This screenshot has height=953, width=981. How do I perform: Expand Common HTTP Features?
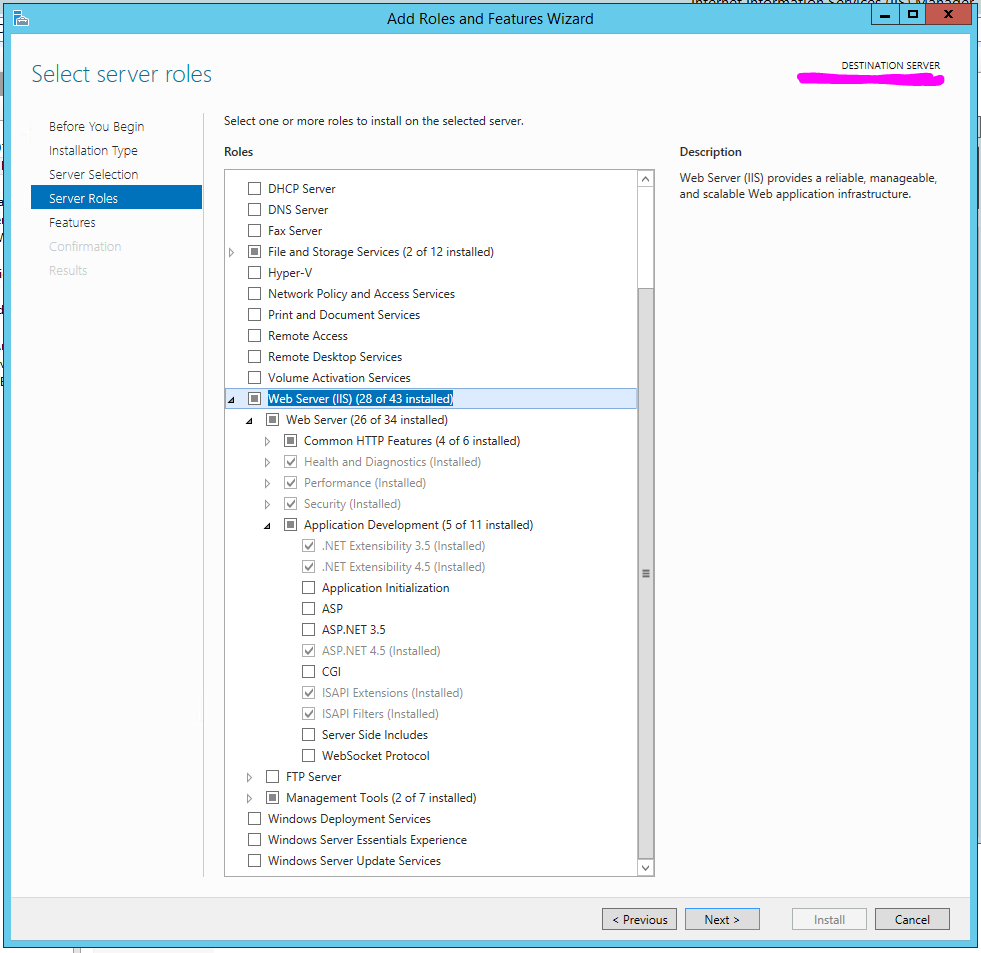tap(267, 441)
